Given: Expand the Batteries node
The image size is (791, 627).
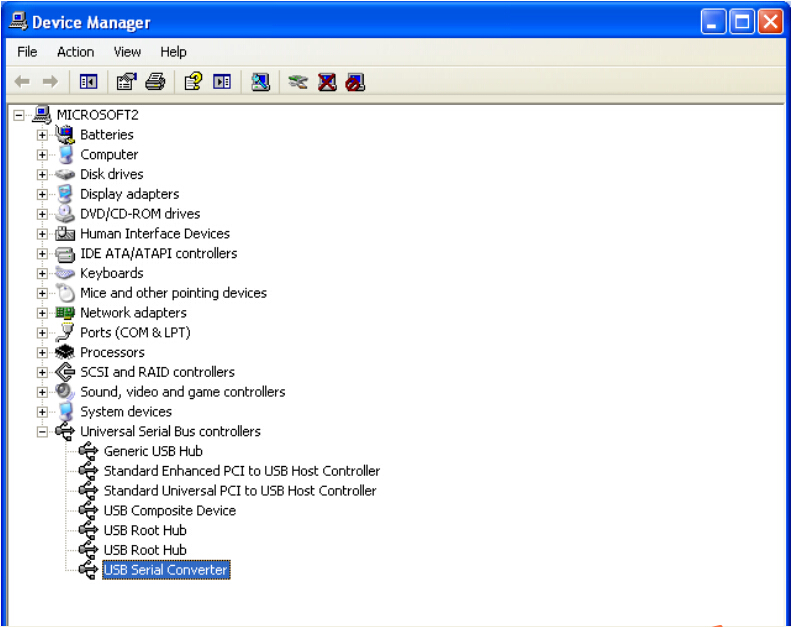Looking at the screenshot, I should click(42, 135).
